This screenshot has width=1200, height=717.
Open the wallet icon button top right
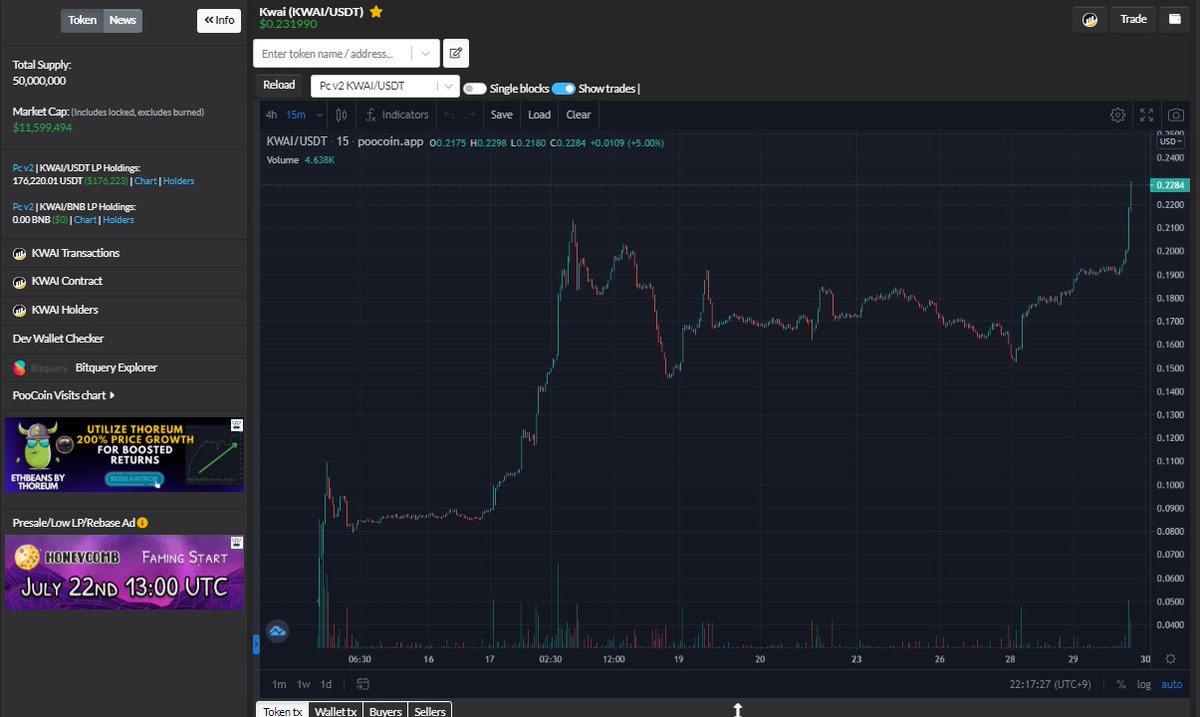[1175, 19]
